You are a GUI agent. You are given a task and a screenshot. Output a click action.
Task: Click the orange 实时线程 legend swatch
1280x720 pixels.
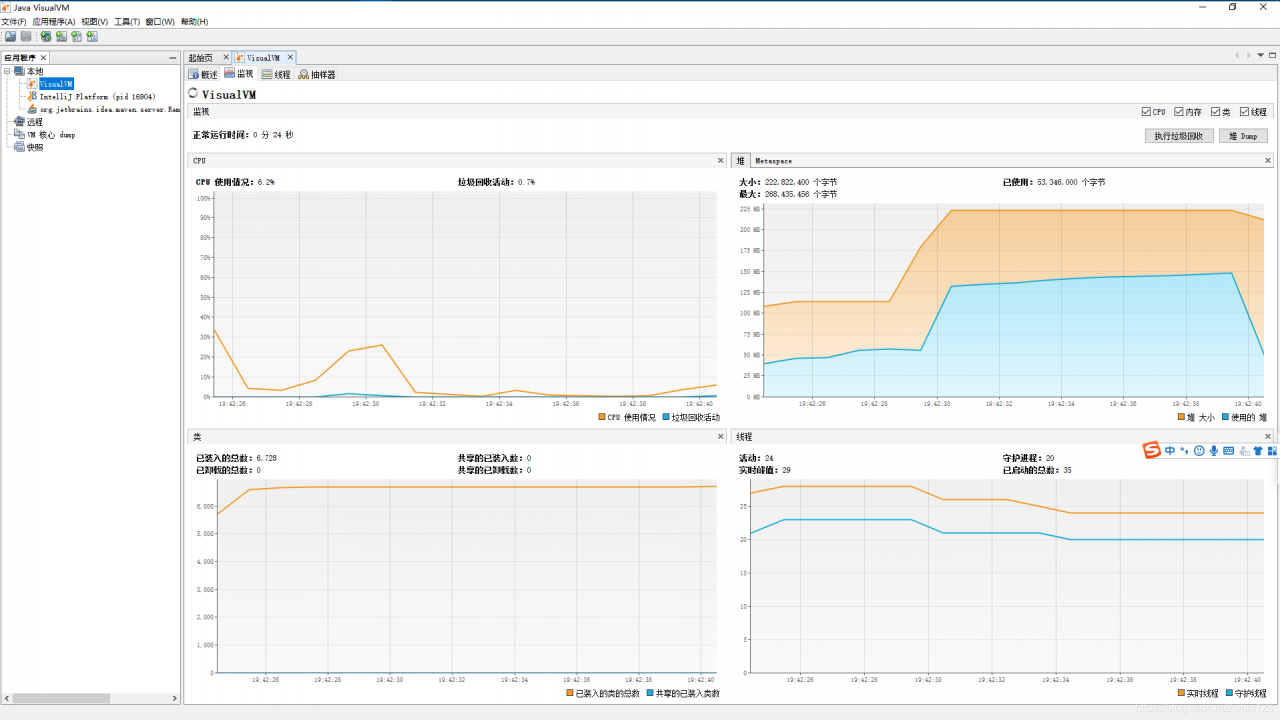click(x=1181, y=693)
